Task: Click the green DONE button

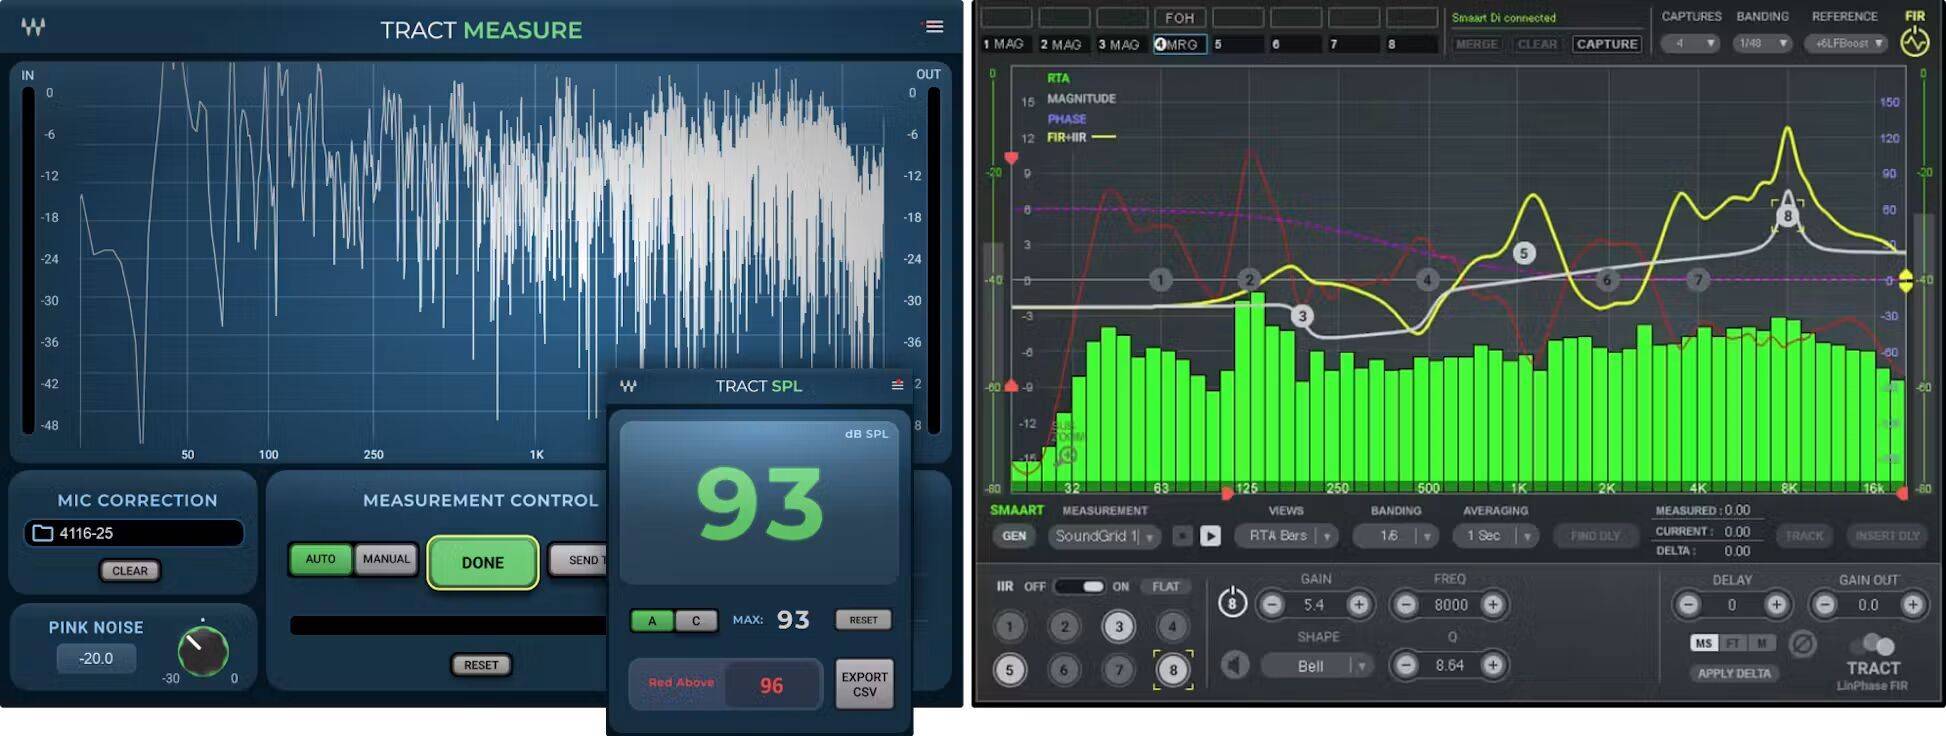Action: pos(483,562)
